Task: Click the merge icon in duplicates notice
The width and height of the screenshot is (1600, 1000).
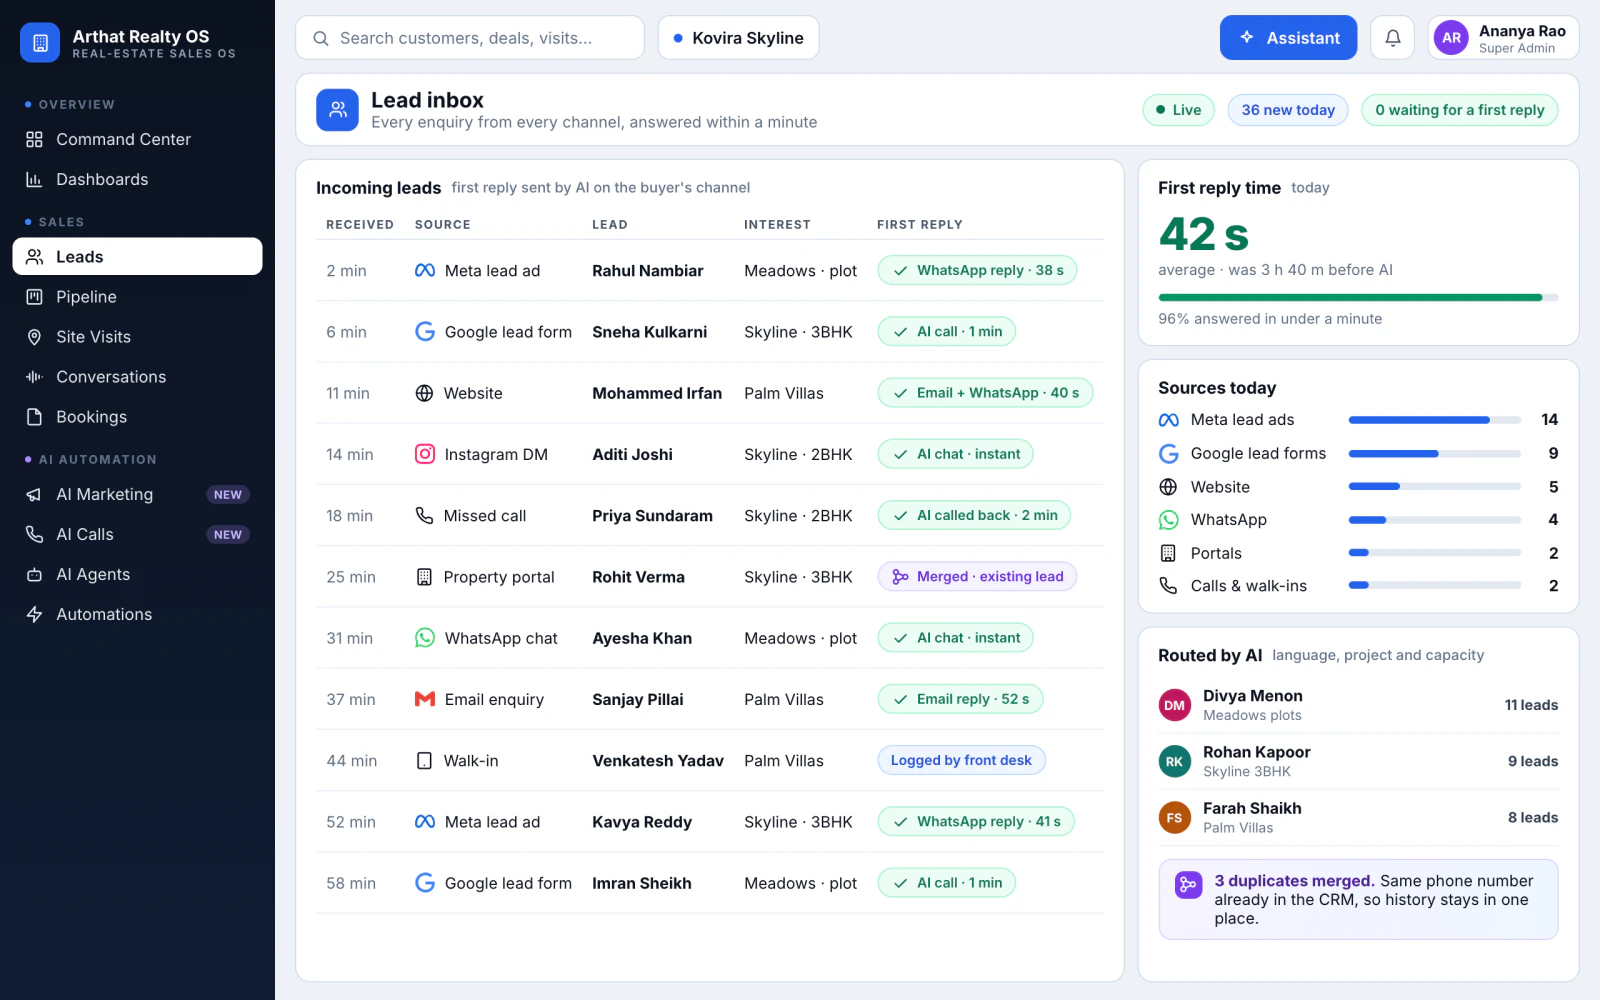Action: pyautogui.click(x=1188, y=884)
